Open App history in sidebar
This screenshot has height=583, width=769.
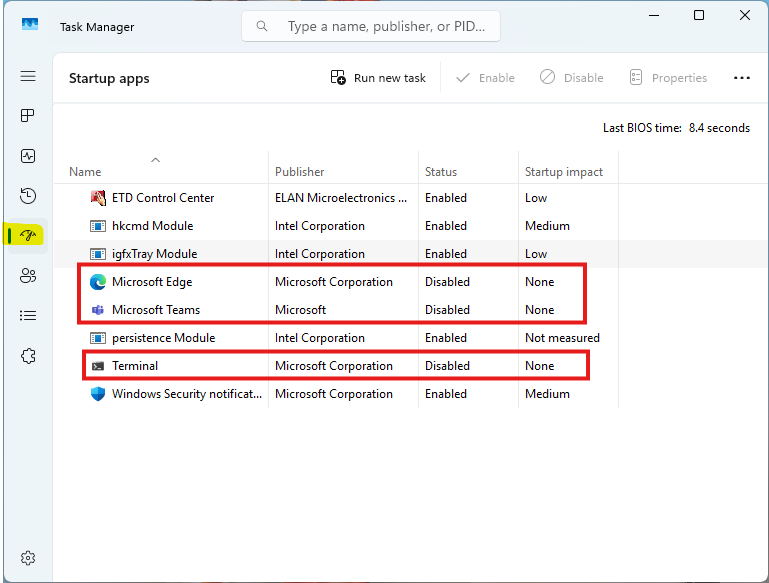tap(28, 196)
